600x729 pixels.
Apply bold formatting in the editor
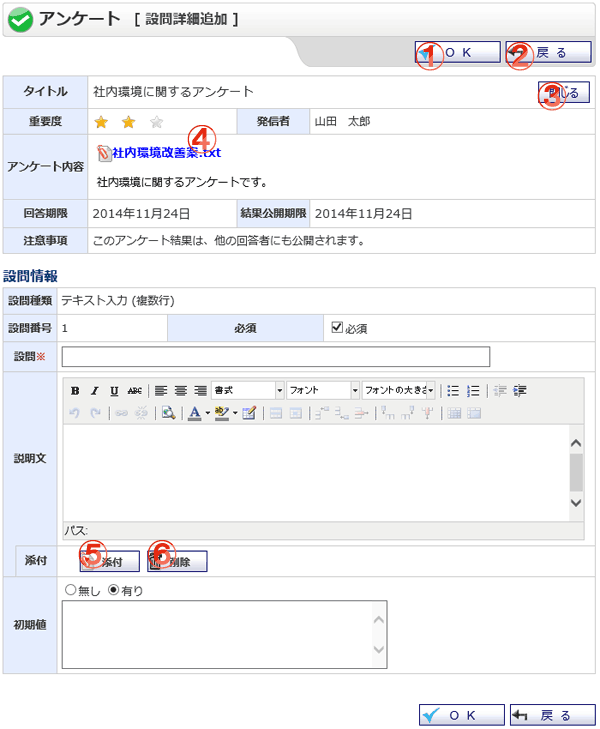click(75, 391)
